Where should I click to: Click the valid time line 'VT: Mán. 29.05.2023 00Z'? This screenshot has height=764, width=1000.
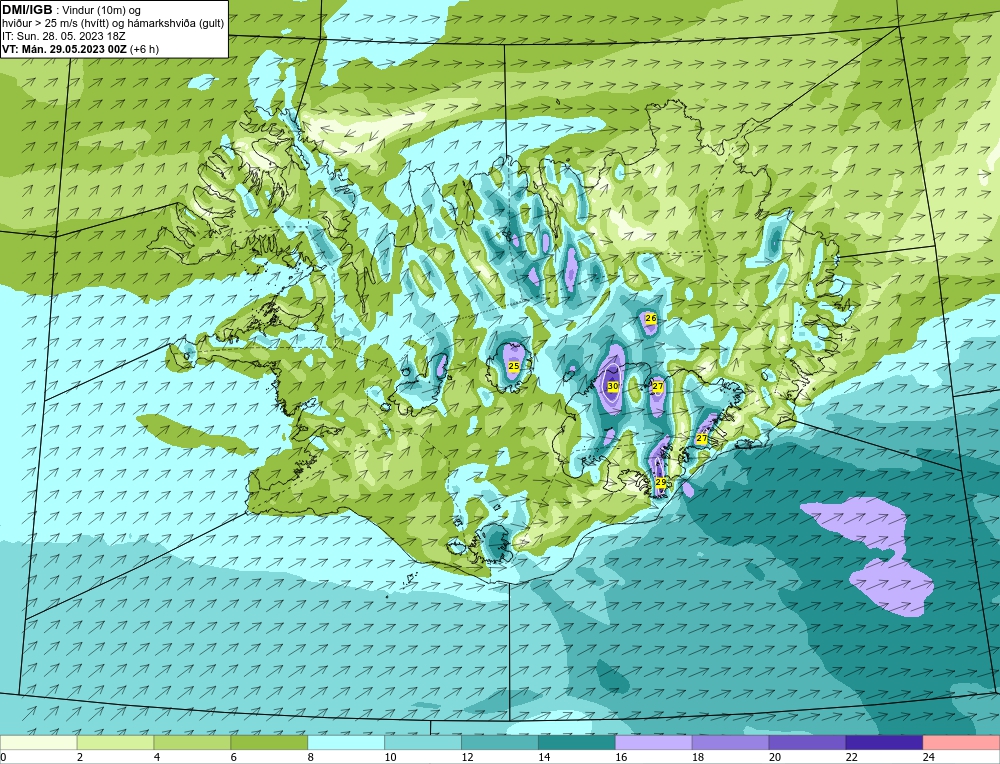click(x=64, y=49)
